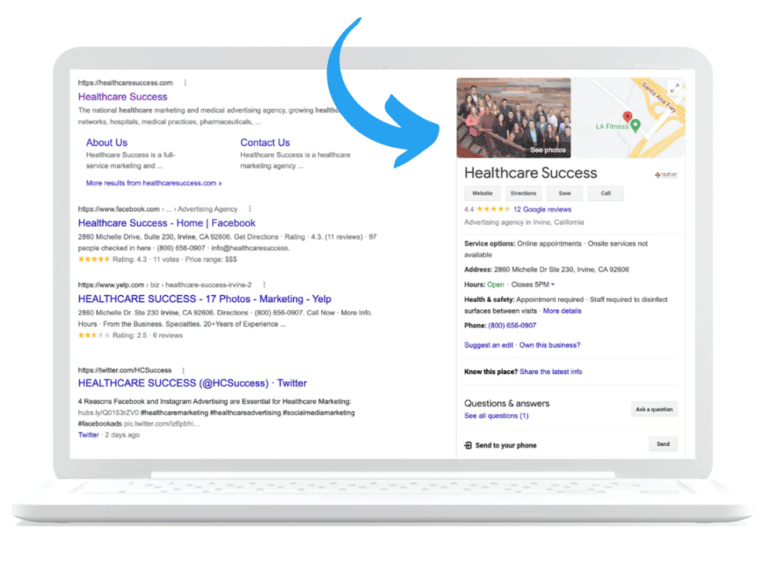This screenshot has width=765, height=565.
Task: Click the Address line 2860 Michelle Dr
Action: [x=546, y=269]
